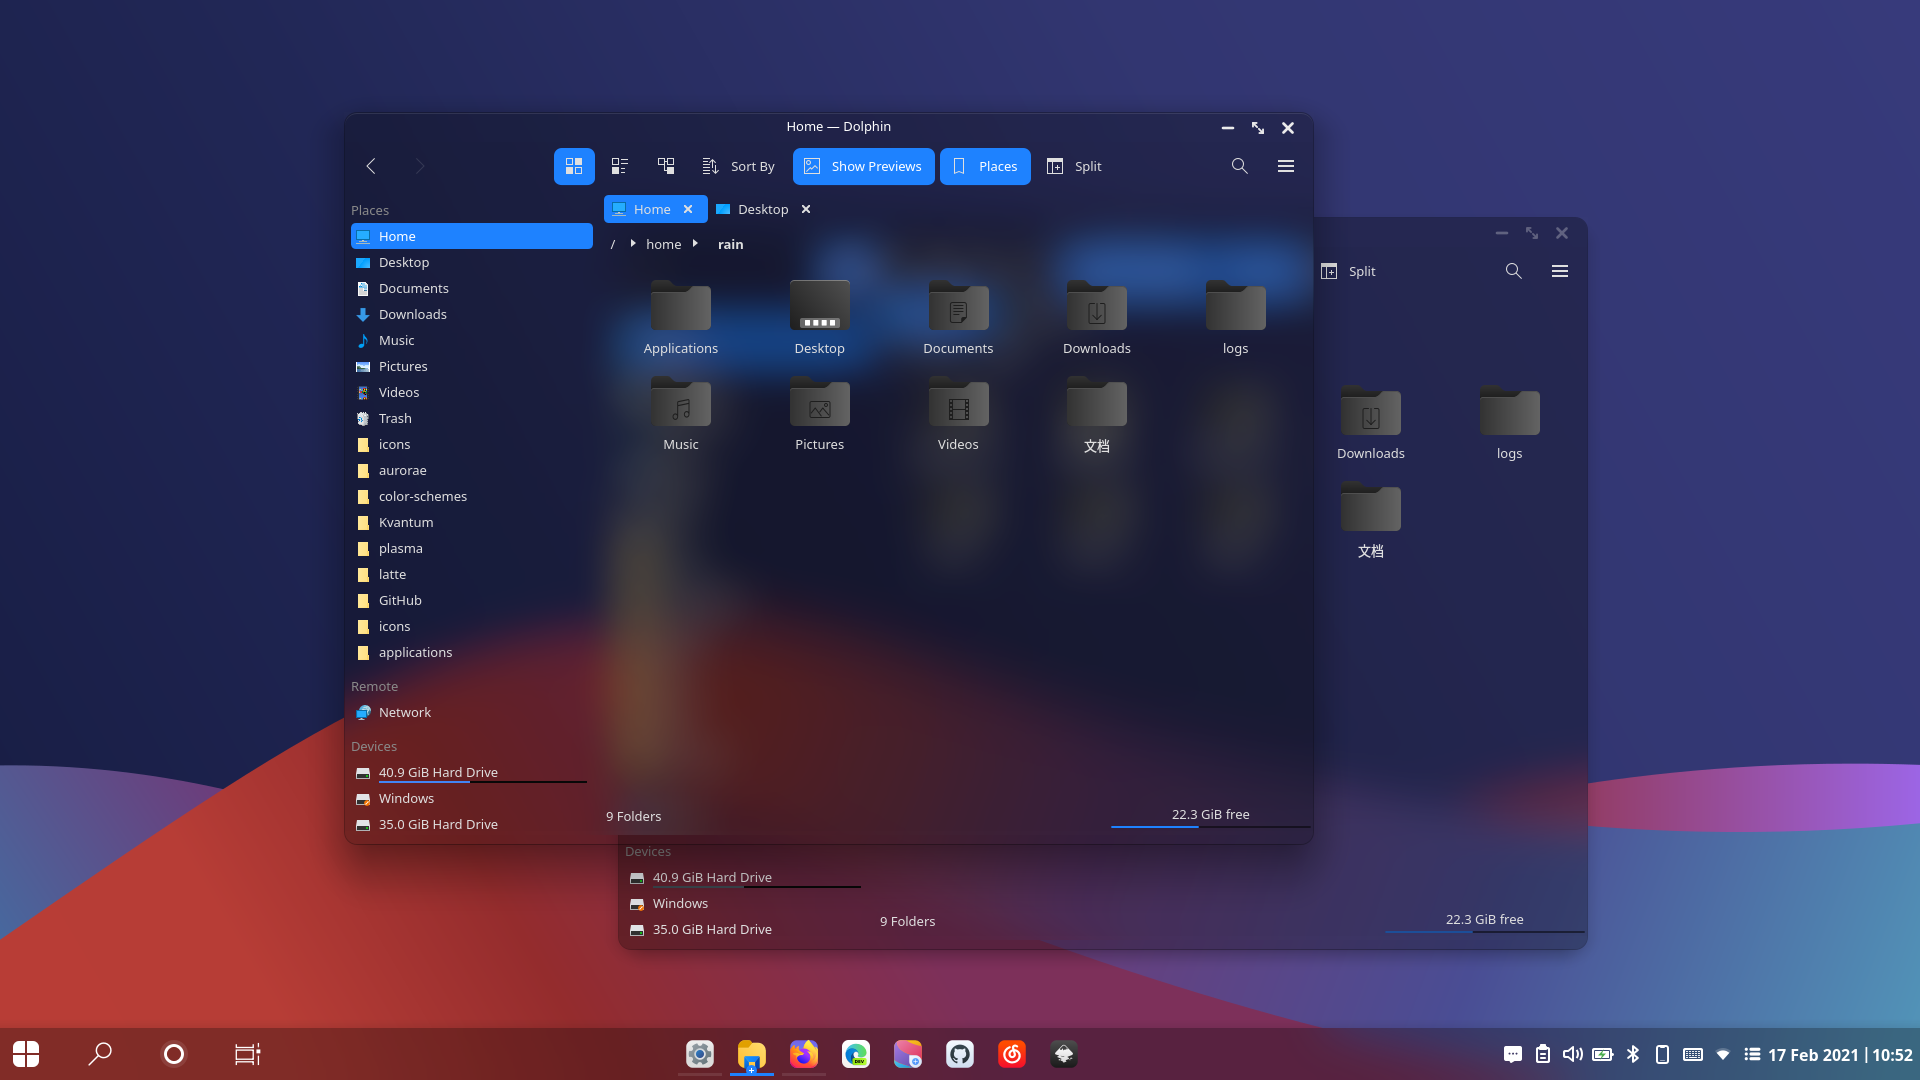Image resolution: width=1920 pixels, height=1080 pixels.
Task: Switch to the Desktop tab
Action: click(x=762, y=209)
